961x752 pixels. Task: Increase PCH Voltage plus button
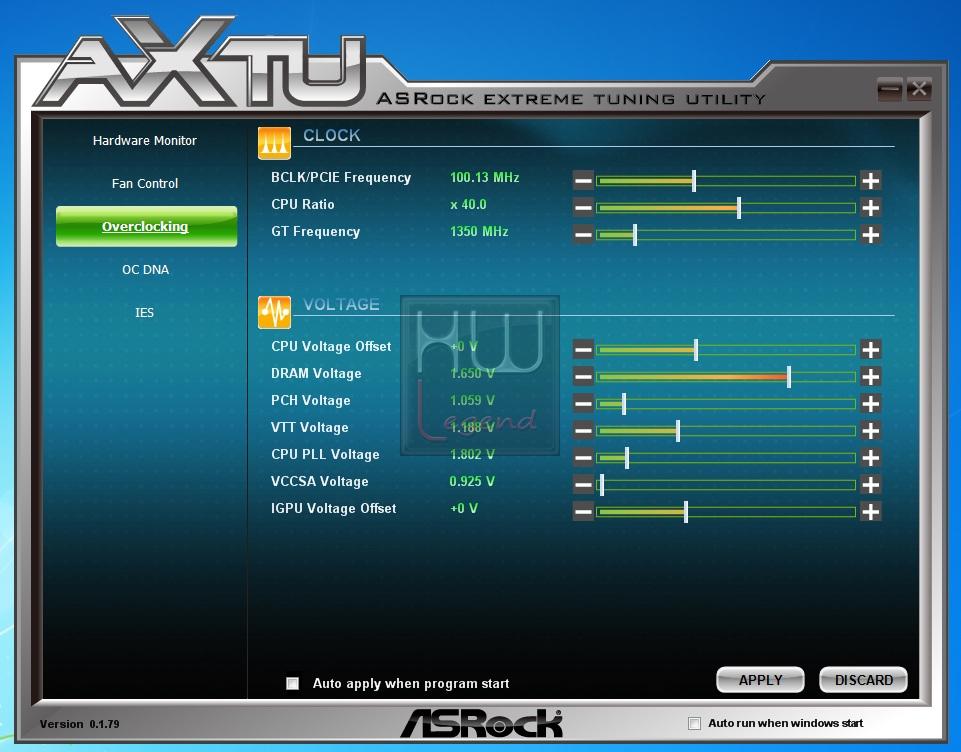tap(870, 404)
